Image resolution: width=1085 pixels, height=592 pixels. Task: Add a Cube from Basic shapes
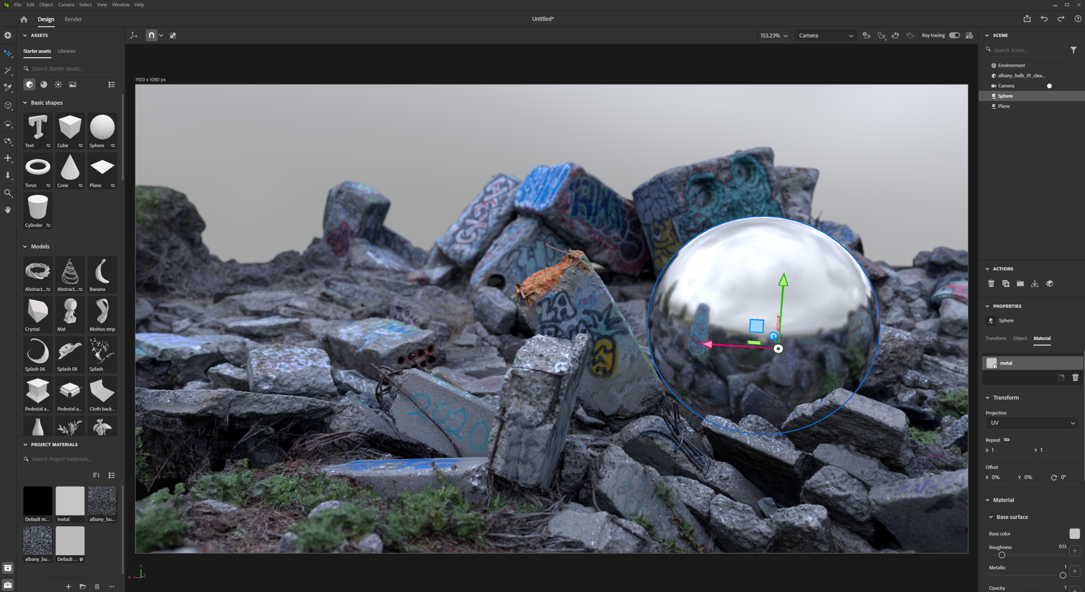[x=70, y=126]
